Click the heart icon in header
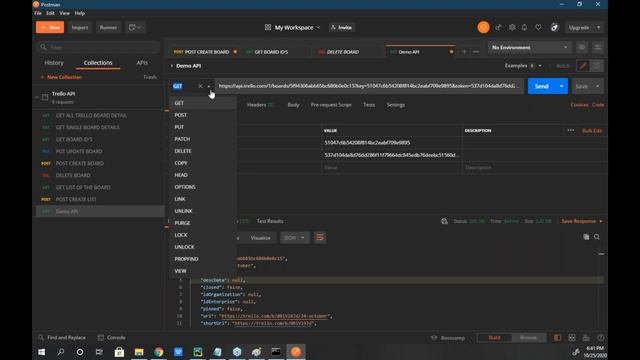Screen dimensions: 640x360 pyautogui.click(x=538, y=27)
